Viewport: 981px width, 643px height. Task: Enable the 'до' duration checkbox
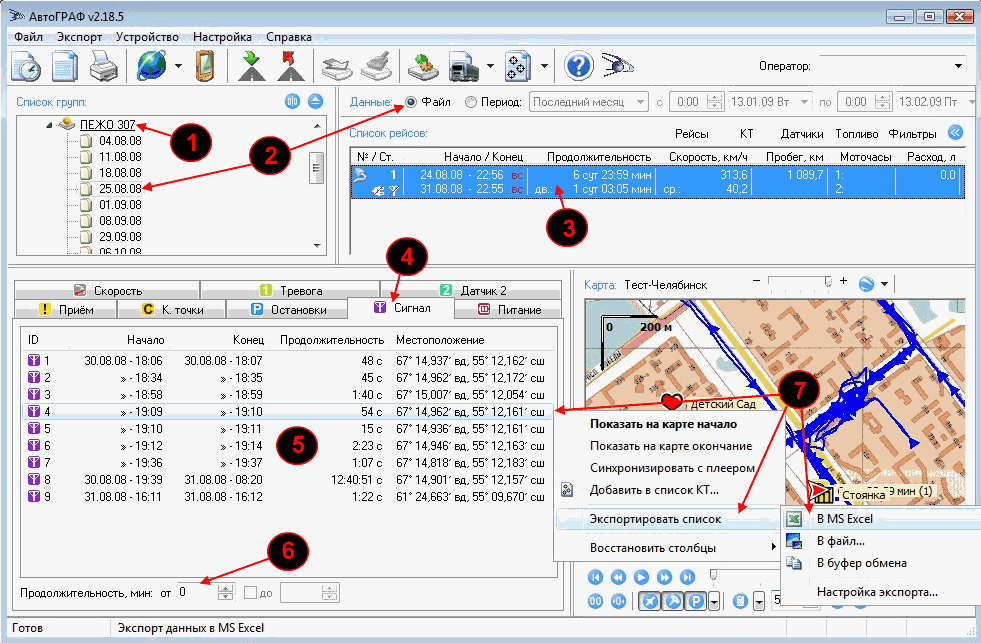coord(252,593)
